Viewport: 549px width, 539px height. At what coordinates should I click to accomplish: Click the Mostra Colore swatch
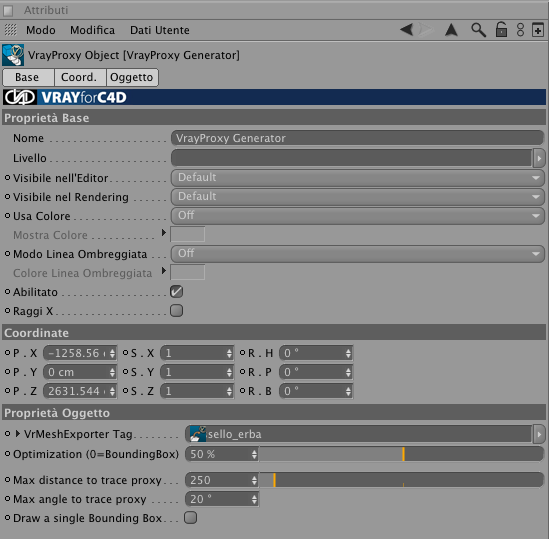coord(188,234)
